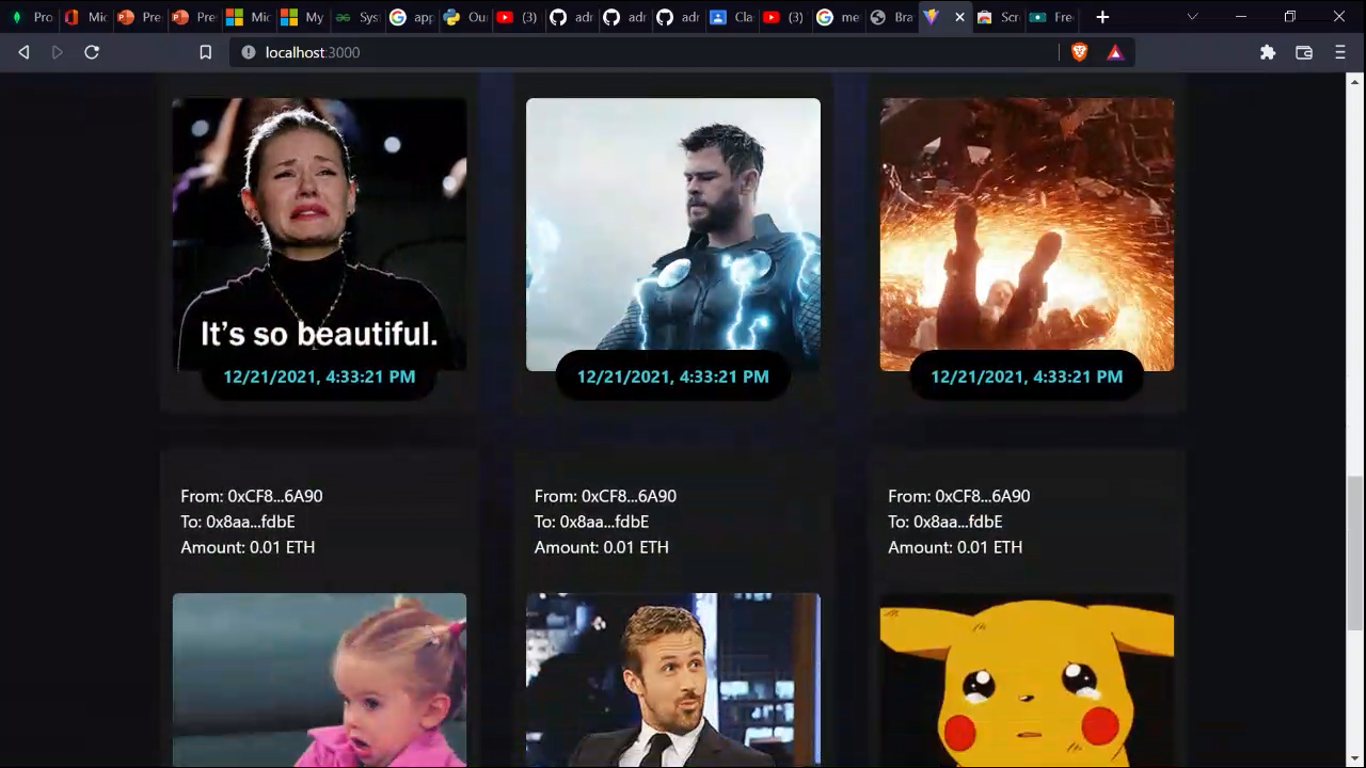Open the Brave Rewards triangle icon
The image size is (1366, 768).
tap(1115, 52)
